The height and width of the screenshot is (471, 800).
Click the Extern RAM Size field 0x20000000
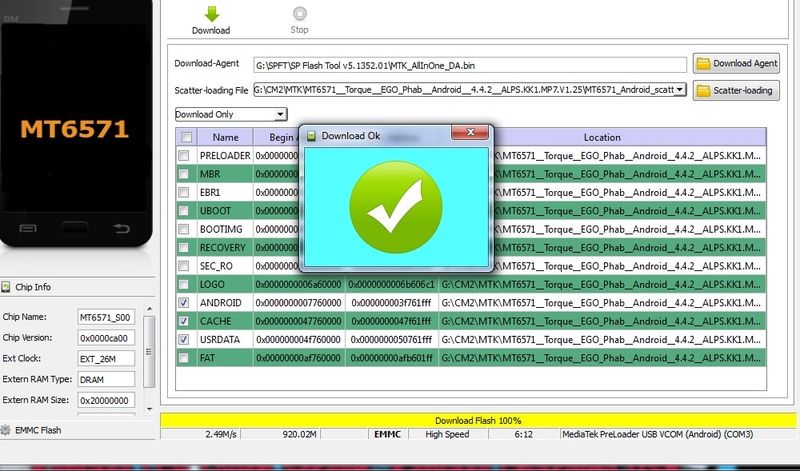(106, 401)
